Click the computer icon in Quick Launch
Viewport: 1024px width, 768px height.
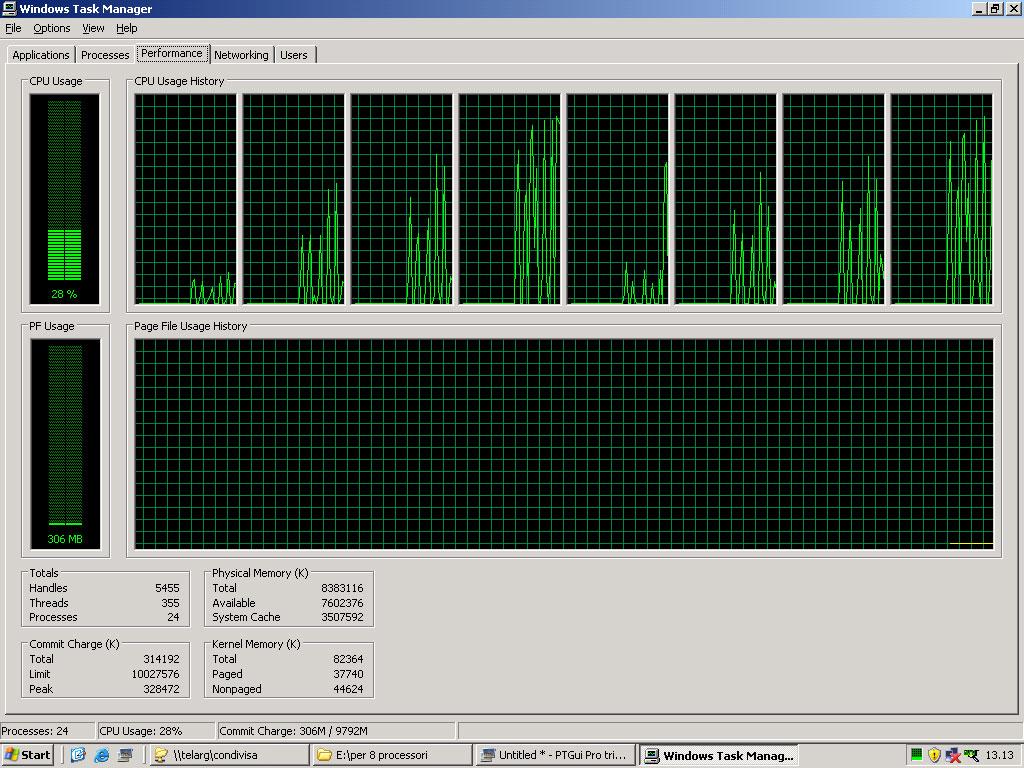125,755
